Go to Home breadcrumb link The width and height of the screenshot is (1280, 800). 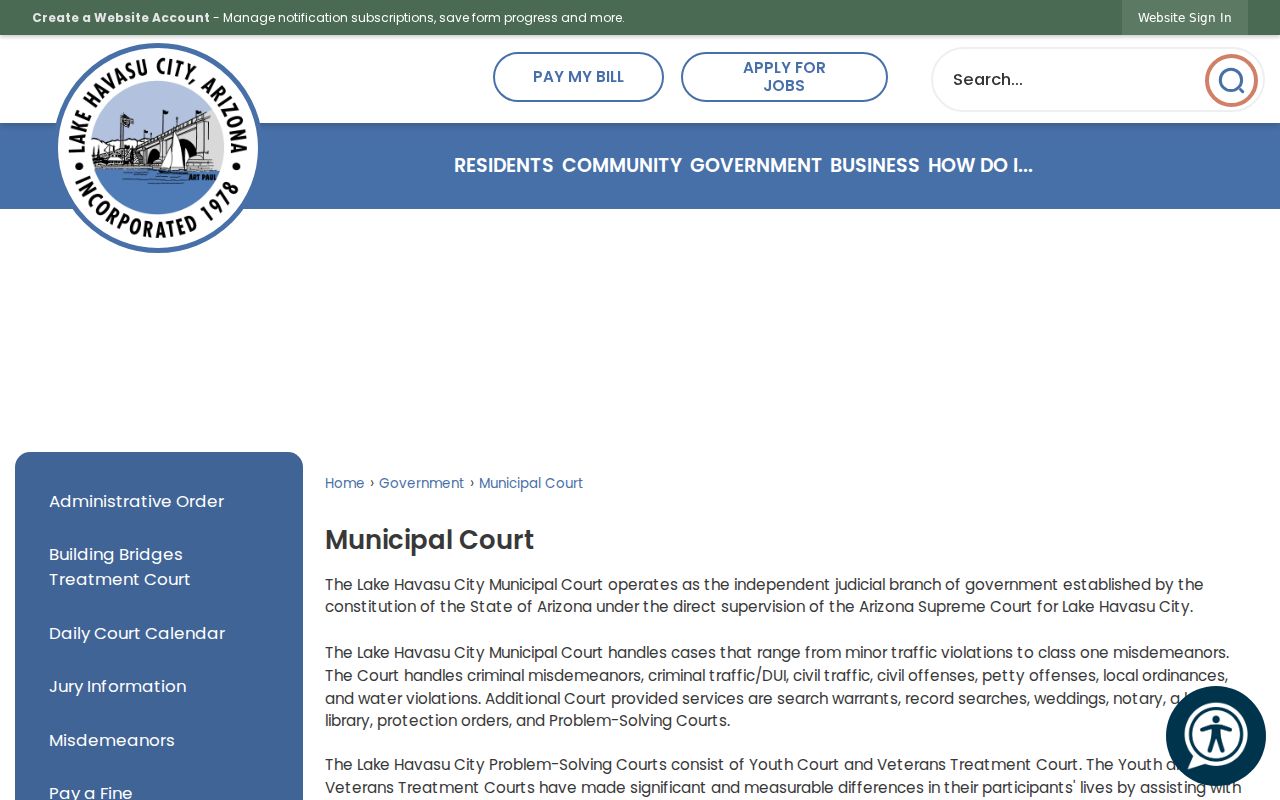click(345, 483)
